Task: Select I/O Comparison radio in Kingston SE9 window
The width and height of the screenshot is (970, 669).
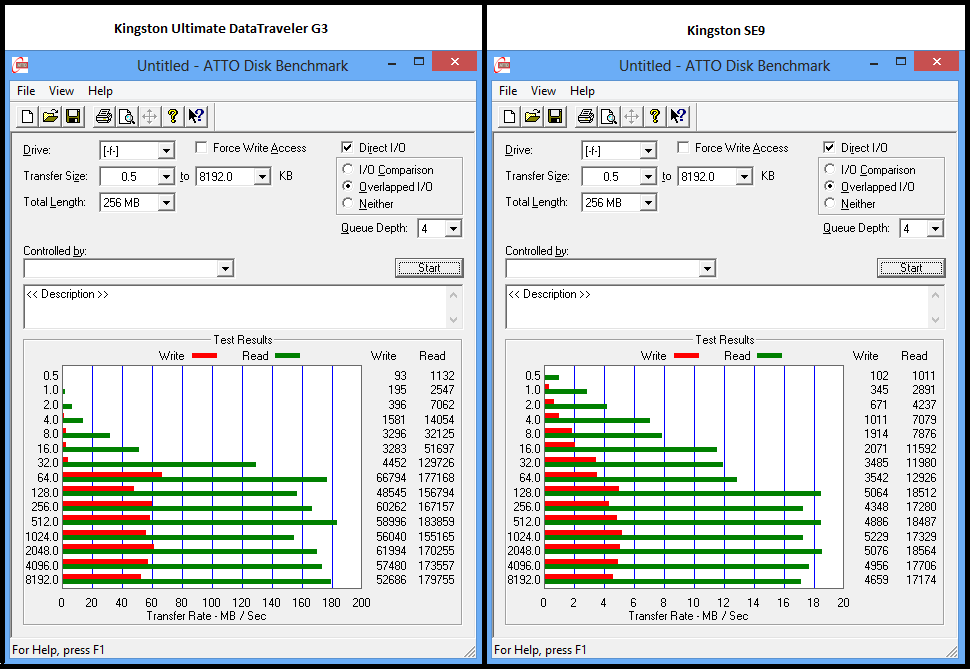Action: coord(830,169)
